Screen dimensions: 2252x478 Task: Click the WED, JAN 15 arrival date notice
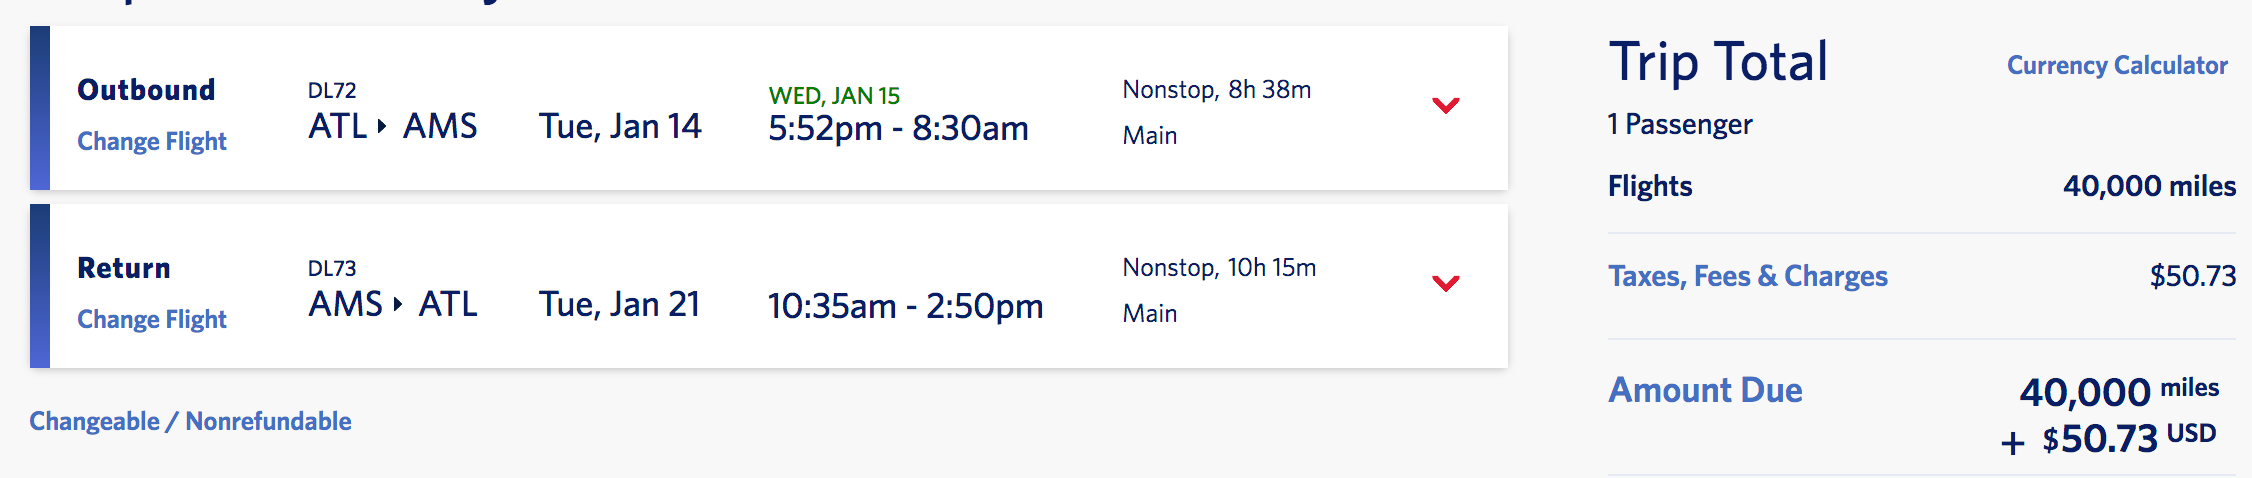tap(834, 96)
